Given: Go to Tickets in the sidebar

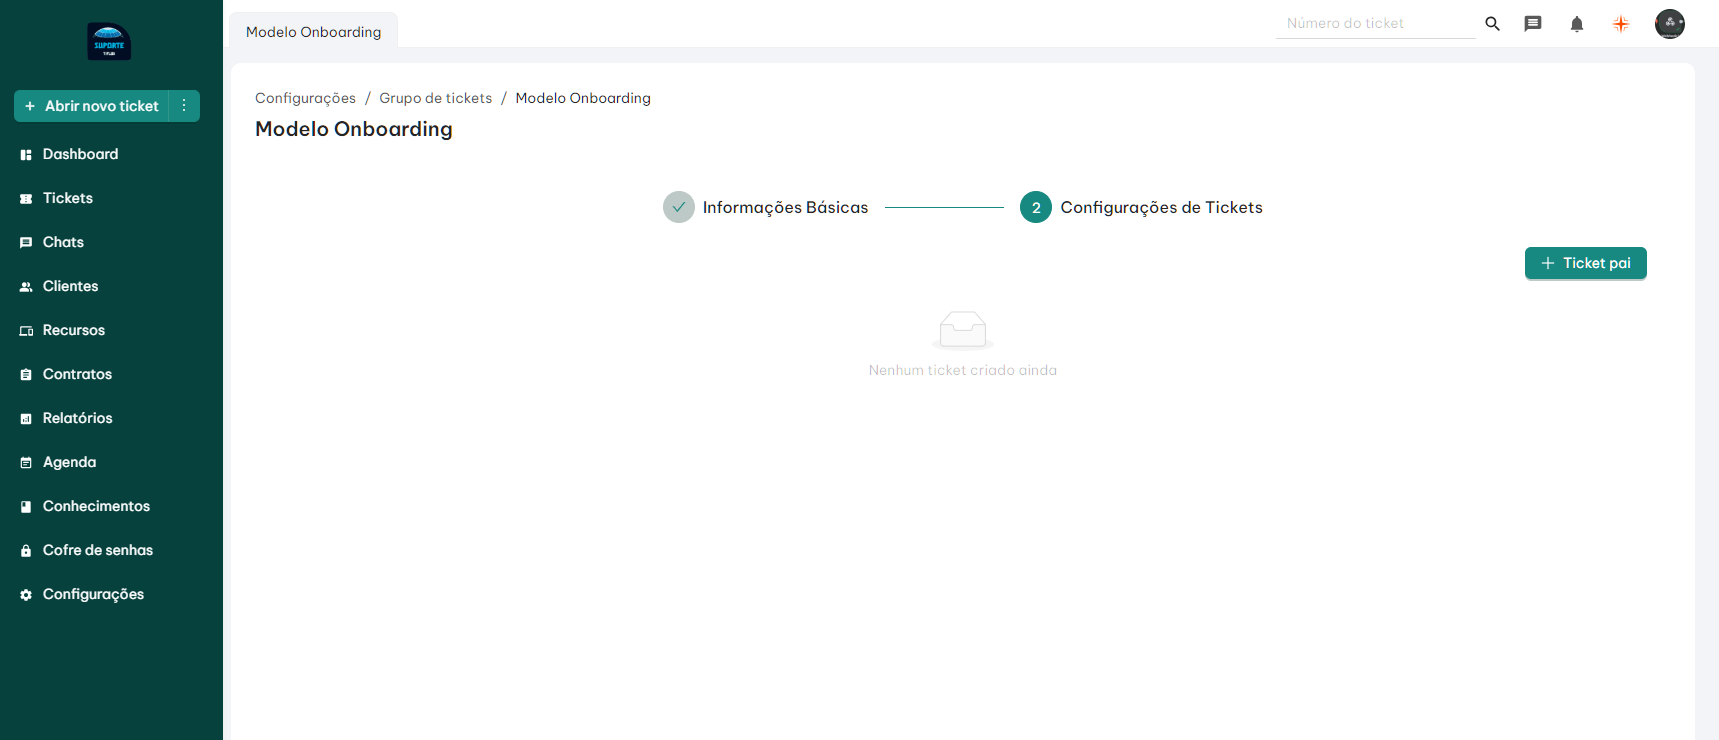Looking at the screenshot, I should coord(67,198).
